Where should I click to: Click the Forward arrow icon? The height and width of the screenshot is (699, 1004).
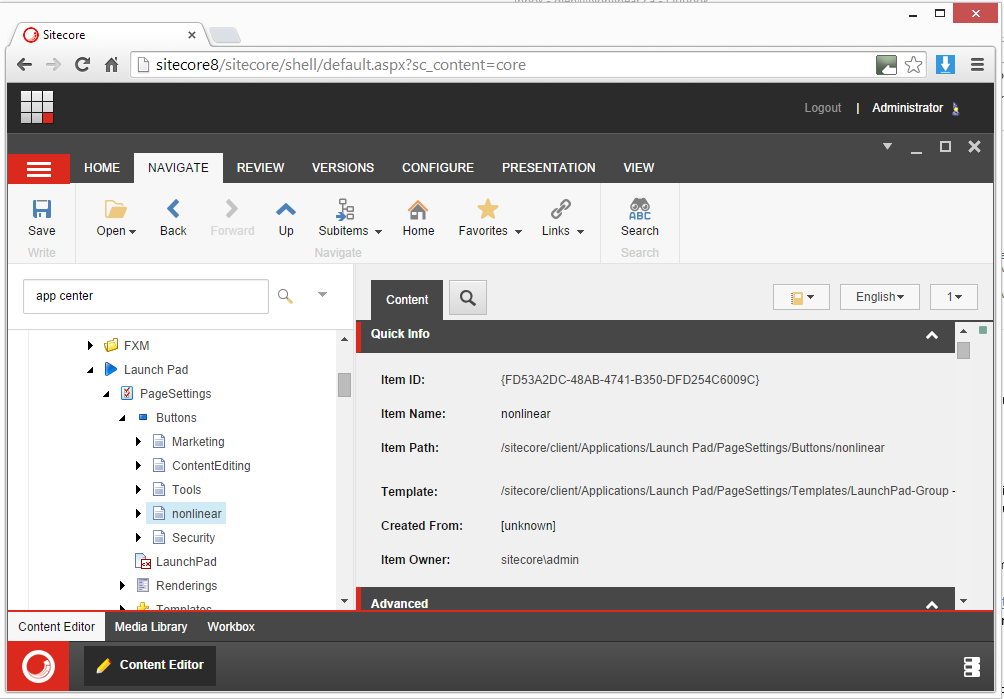pos(232,209)
